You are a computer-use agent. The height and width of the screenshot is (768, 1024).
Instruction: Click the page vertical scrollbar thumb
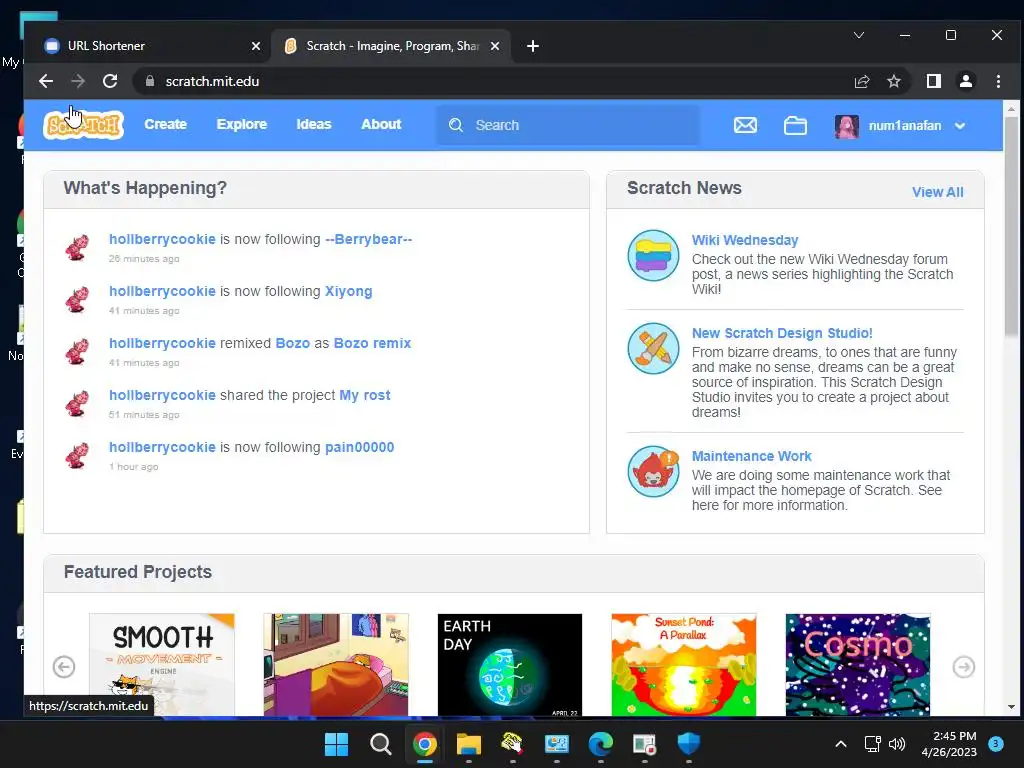point(1011,225)
